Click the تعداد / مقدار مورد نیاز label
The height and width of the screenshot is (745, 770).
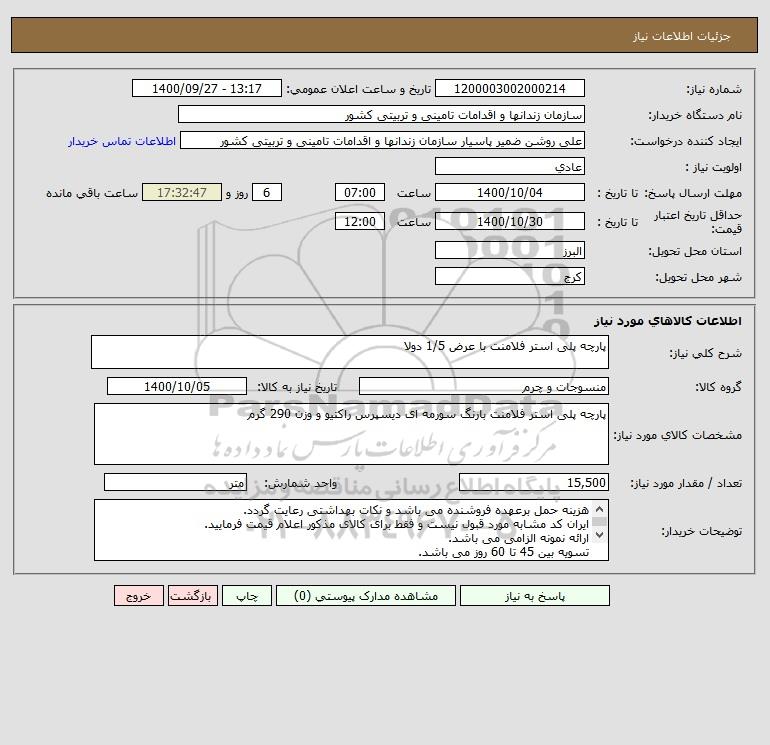click(686, 483)
